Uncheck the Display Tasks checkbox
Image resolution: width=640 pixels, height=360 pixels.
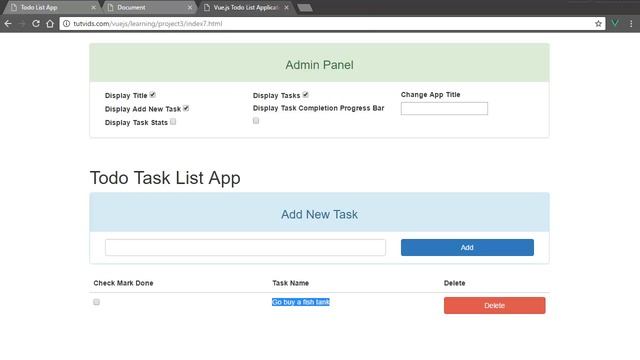coord(305,95)
